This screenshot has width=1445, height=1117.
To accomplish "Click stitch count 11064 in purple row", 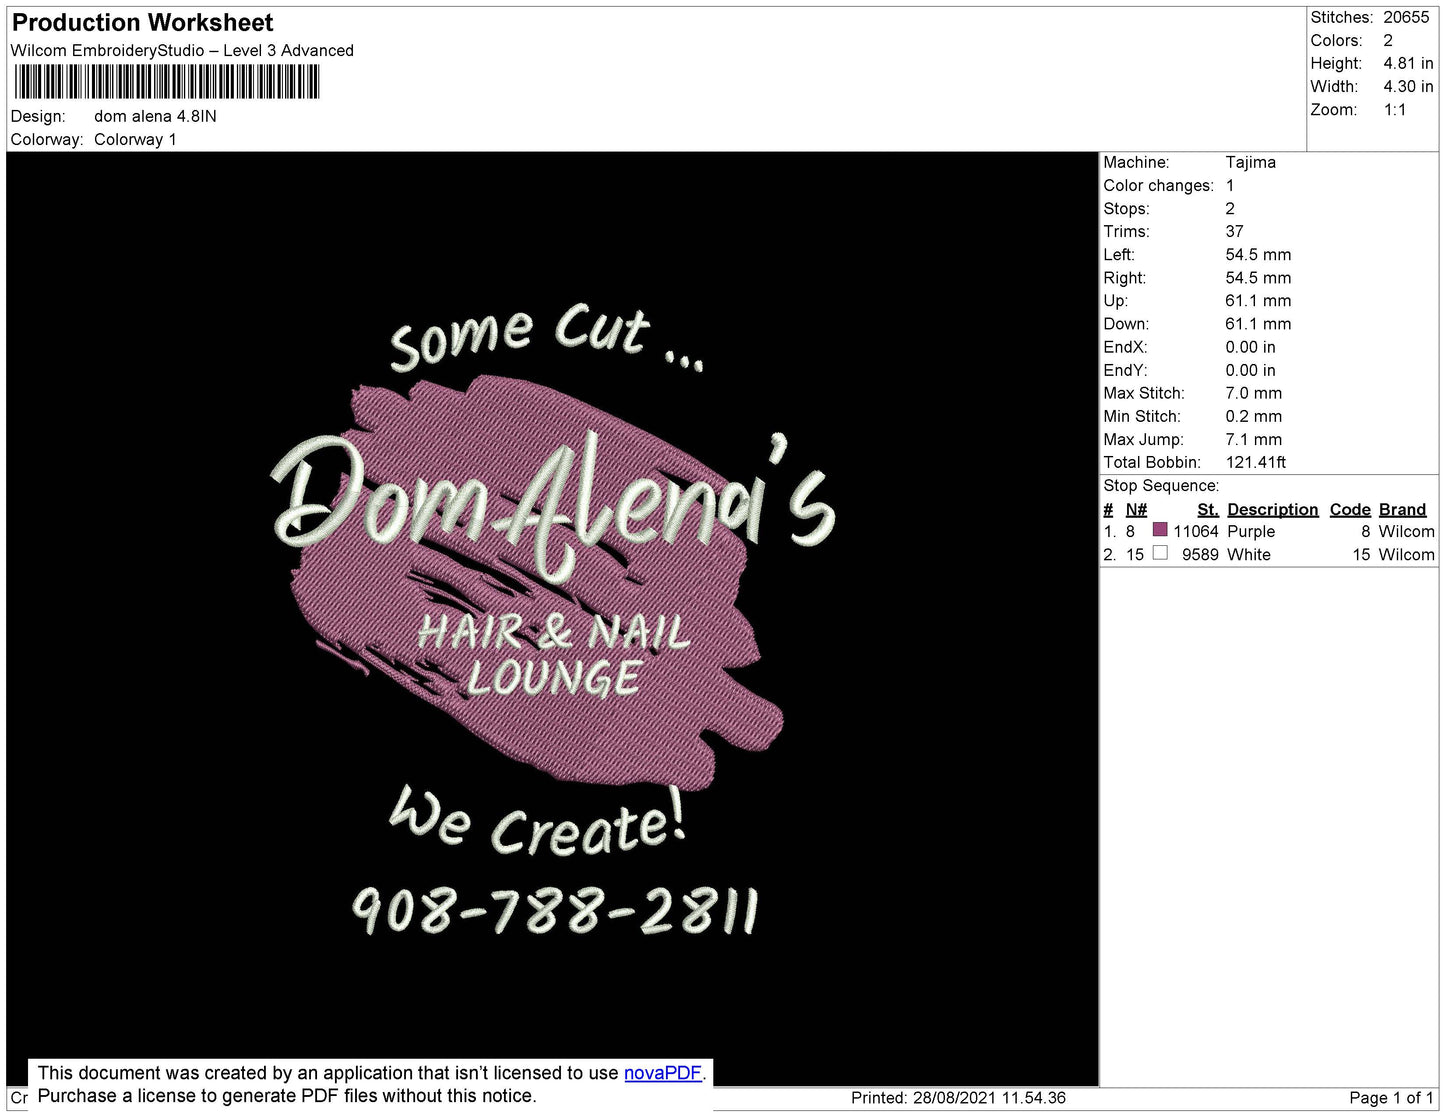I will (1196, 532).
